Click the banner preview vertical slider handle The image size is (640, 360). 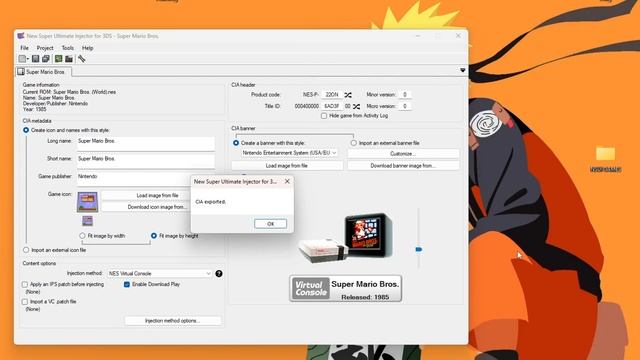point(418,249)
